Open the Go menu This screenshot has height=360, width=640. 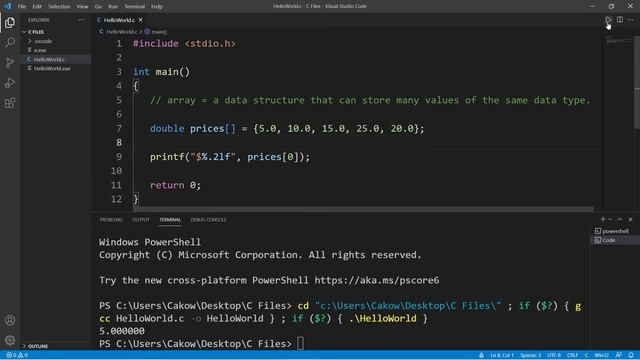(x=98, y=7)
